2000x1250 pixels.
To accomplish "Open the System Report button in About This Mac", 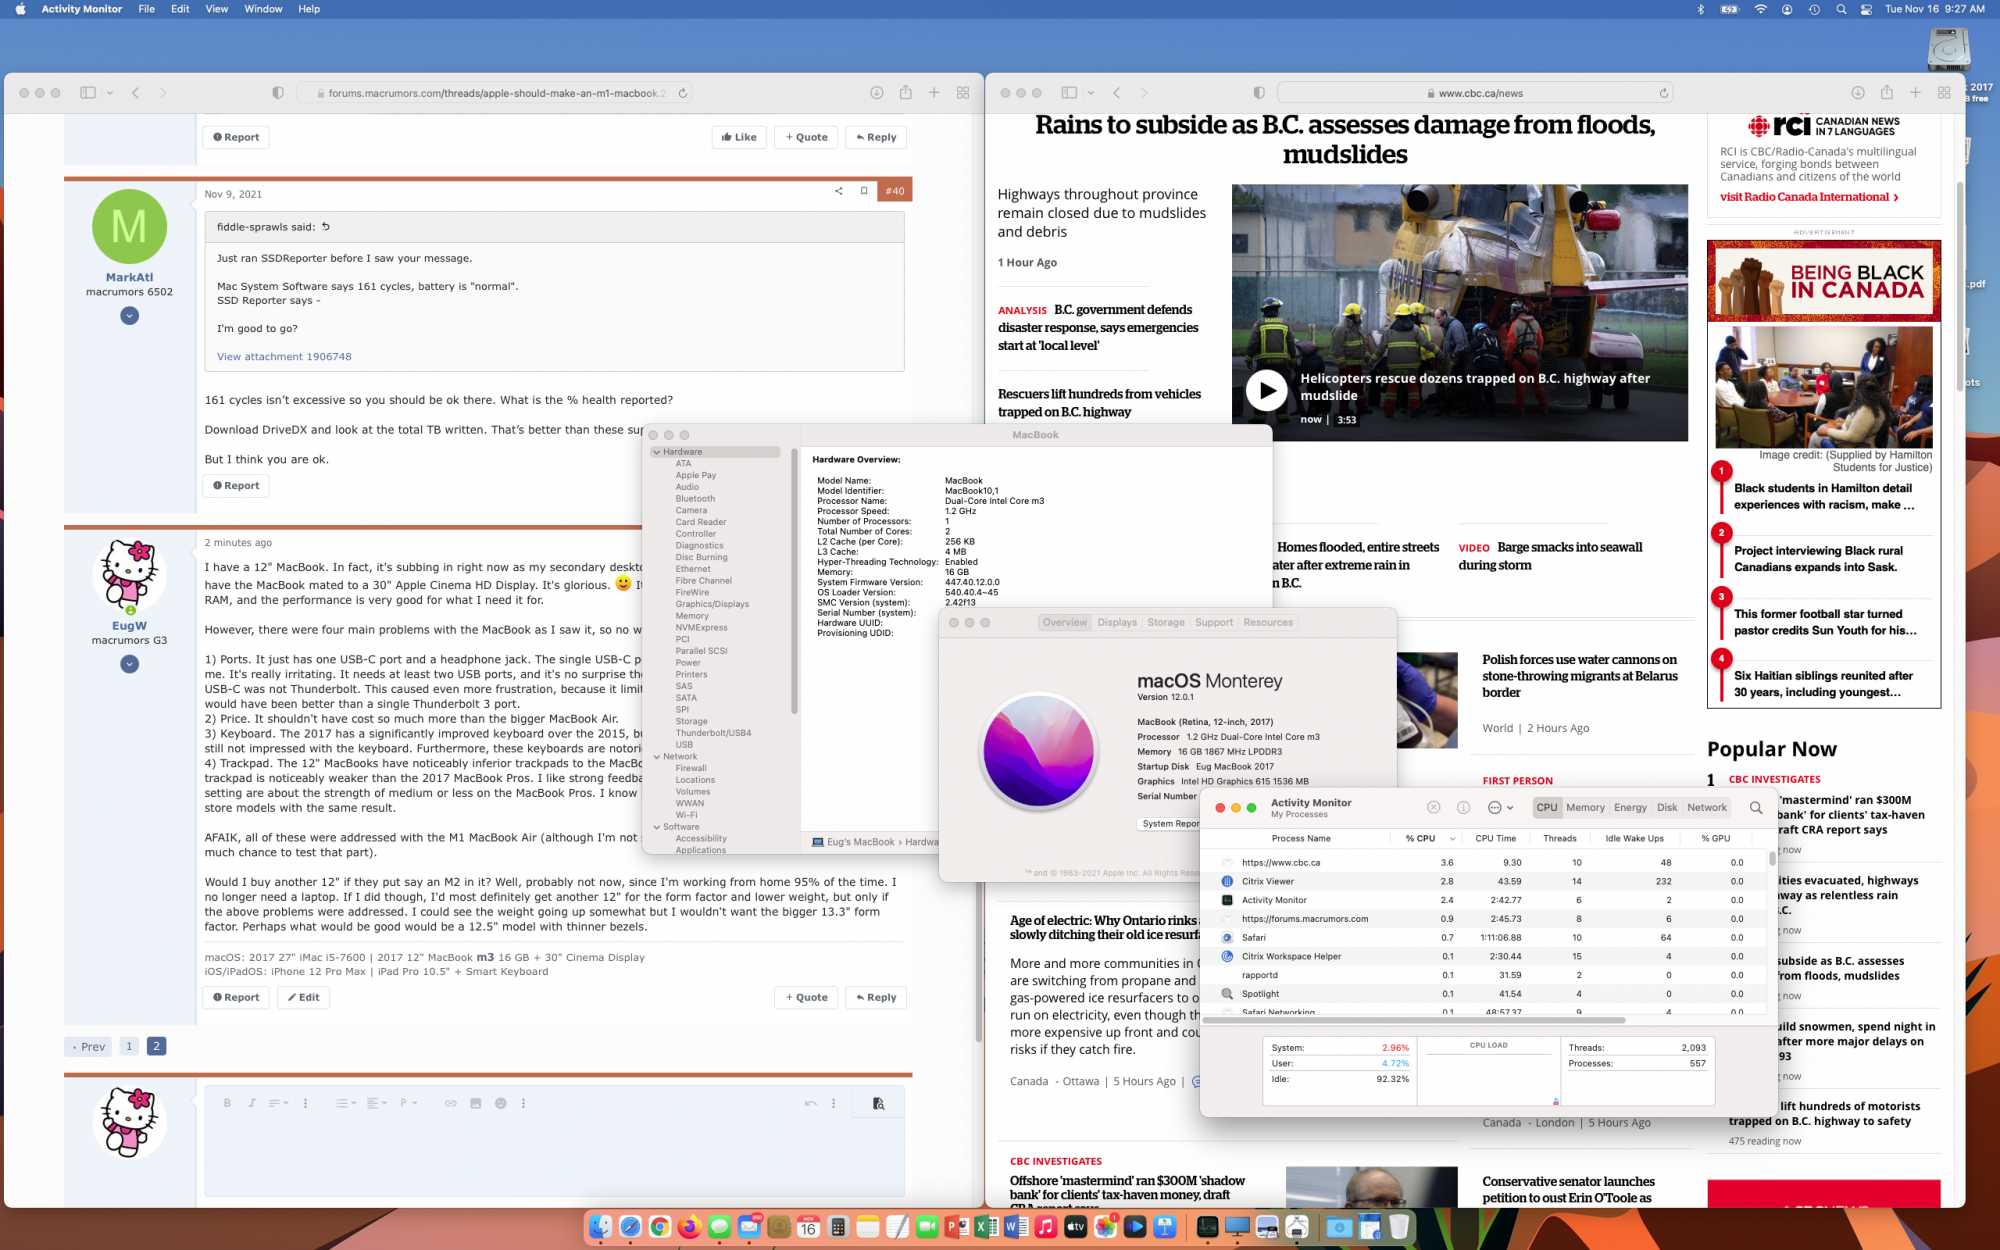I will tap(1169, 824).
